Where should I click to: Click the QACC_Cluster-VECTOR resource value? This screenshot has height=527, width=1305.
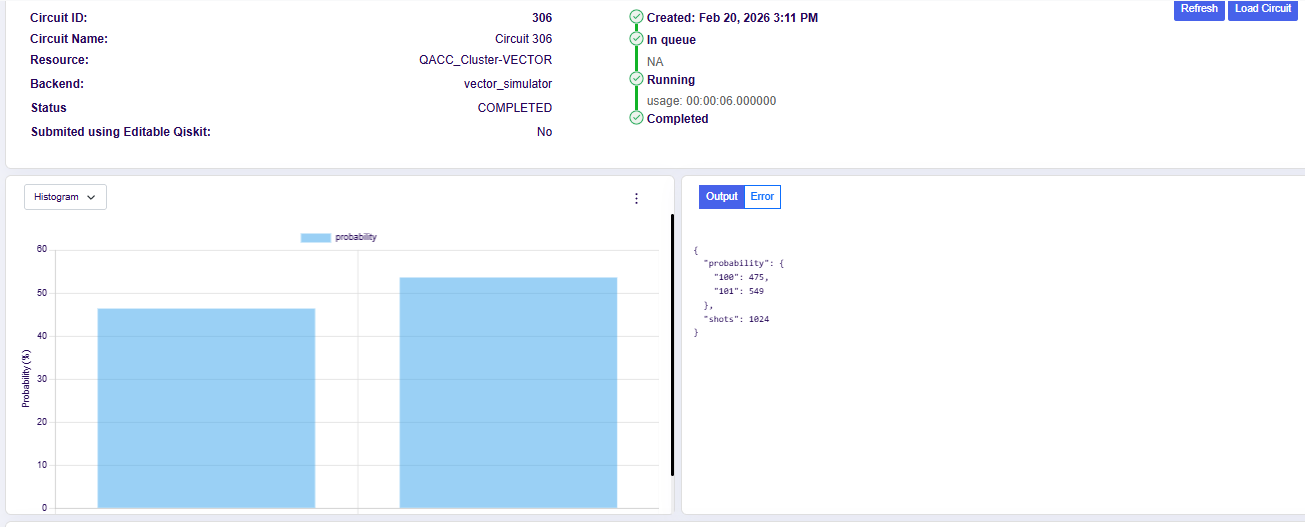point(485,60)
